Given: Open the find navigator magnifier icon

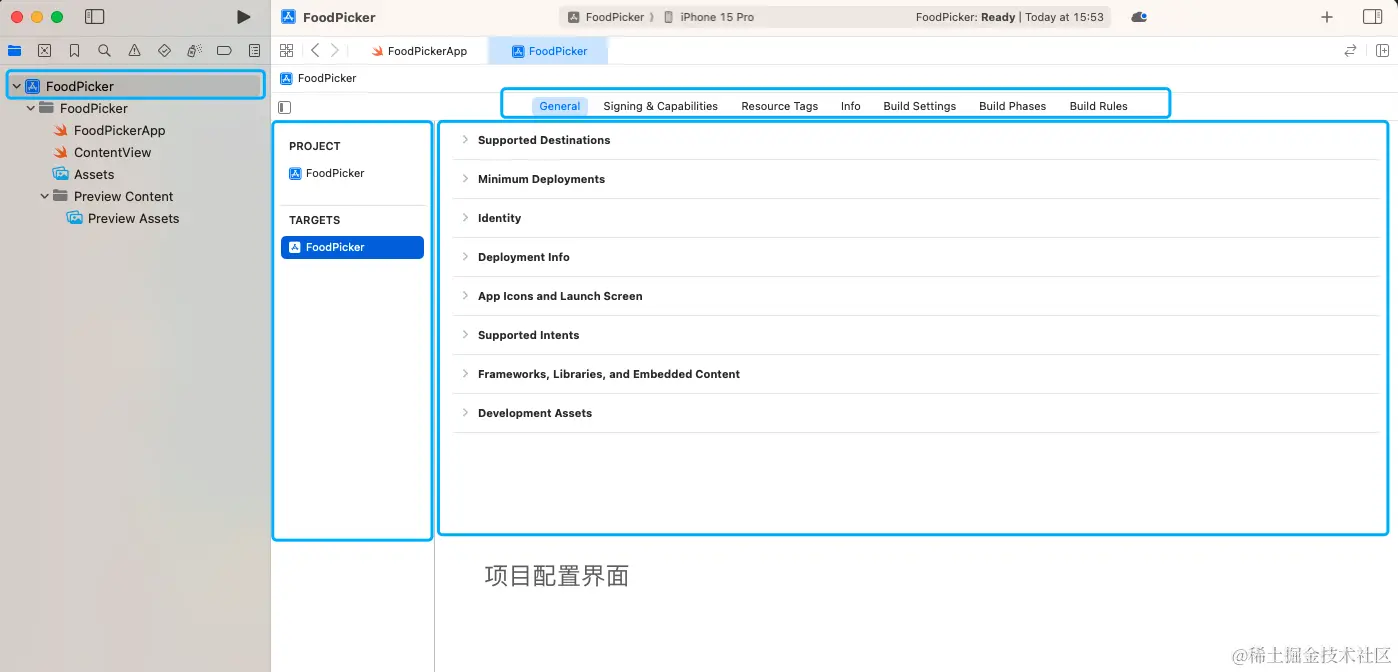Looking at the screenshot, I should coord(104,50).
